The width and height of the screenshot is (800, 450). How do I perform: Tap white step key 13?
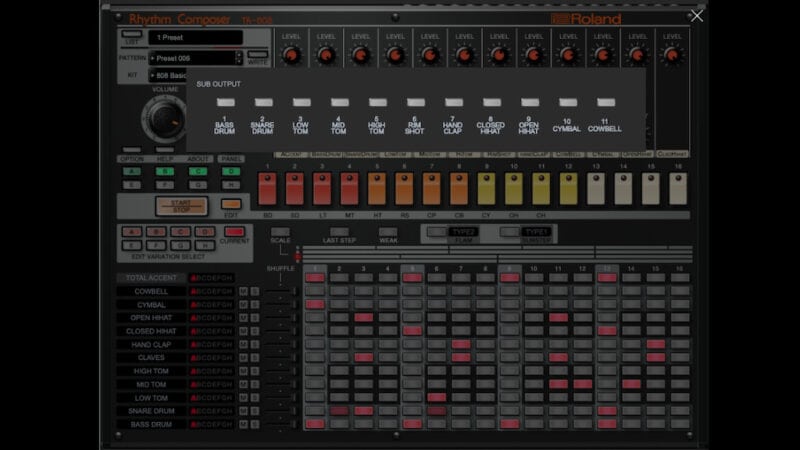coord(596,188)
